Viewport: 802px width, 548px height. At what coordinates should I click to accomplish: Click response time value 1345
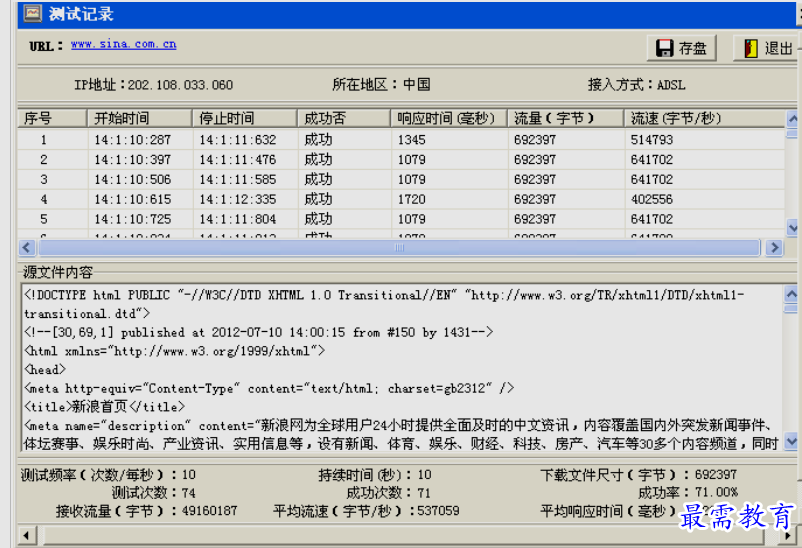[411, 140]
